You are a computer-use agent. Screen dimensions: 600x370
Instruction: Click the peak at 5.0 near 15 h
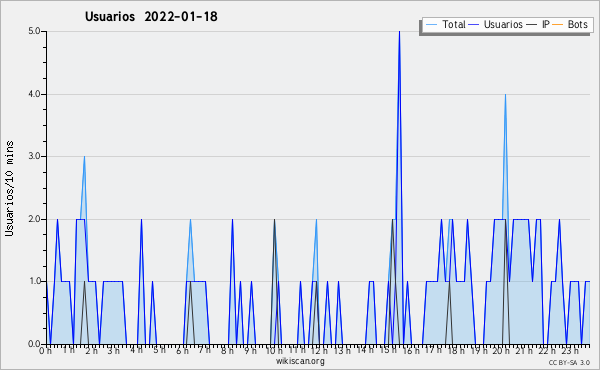(x=399, y=32)
